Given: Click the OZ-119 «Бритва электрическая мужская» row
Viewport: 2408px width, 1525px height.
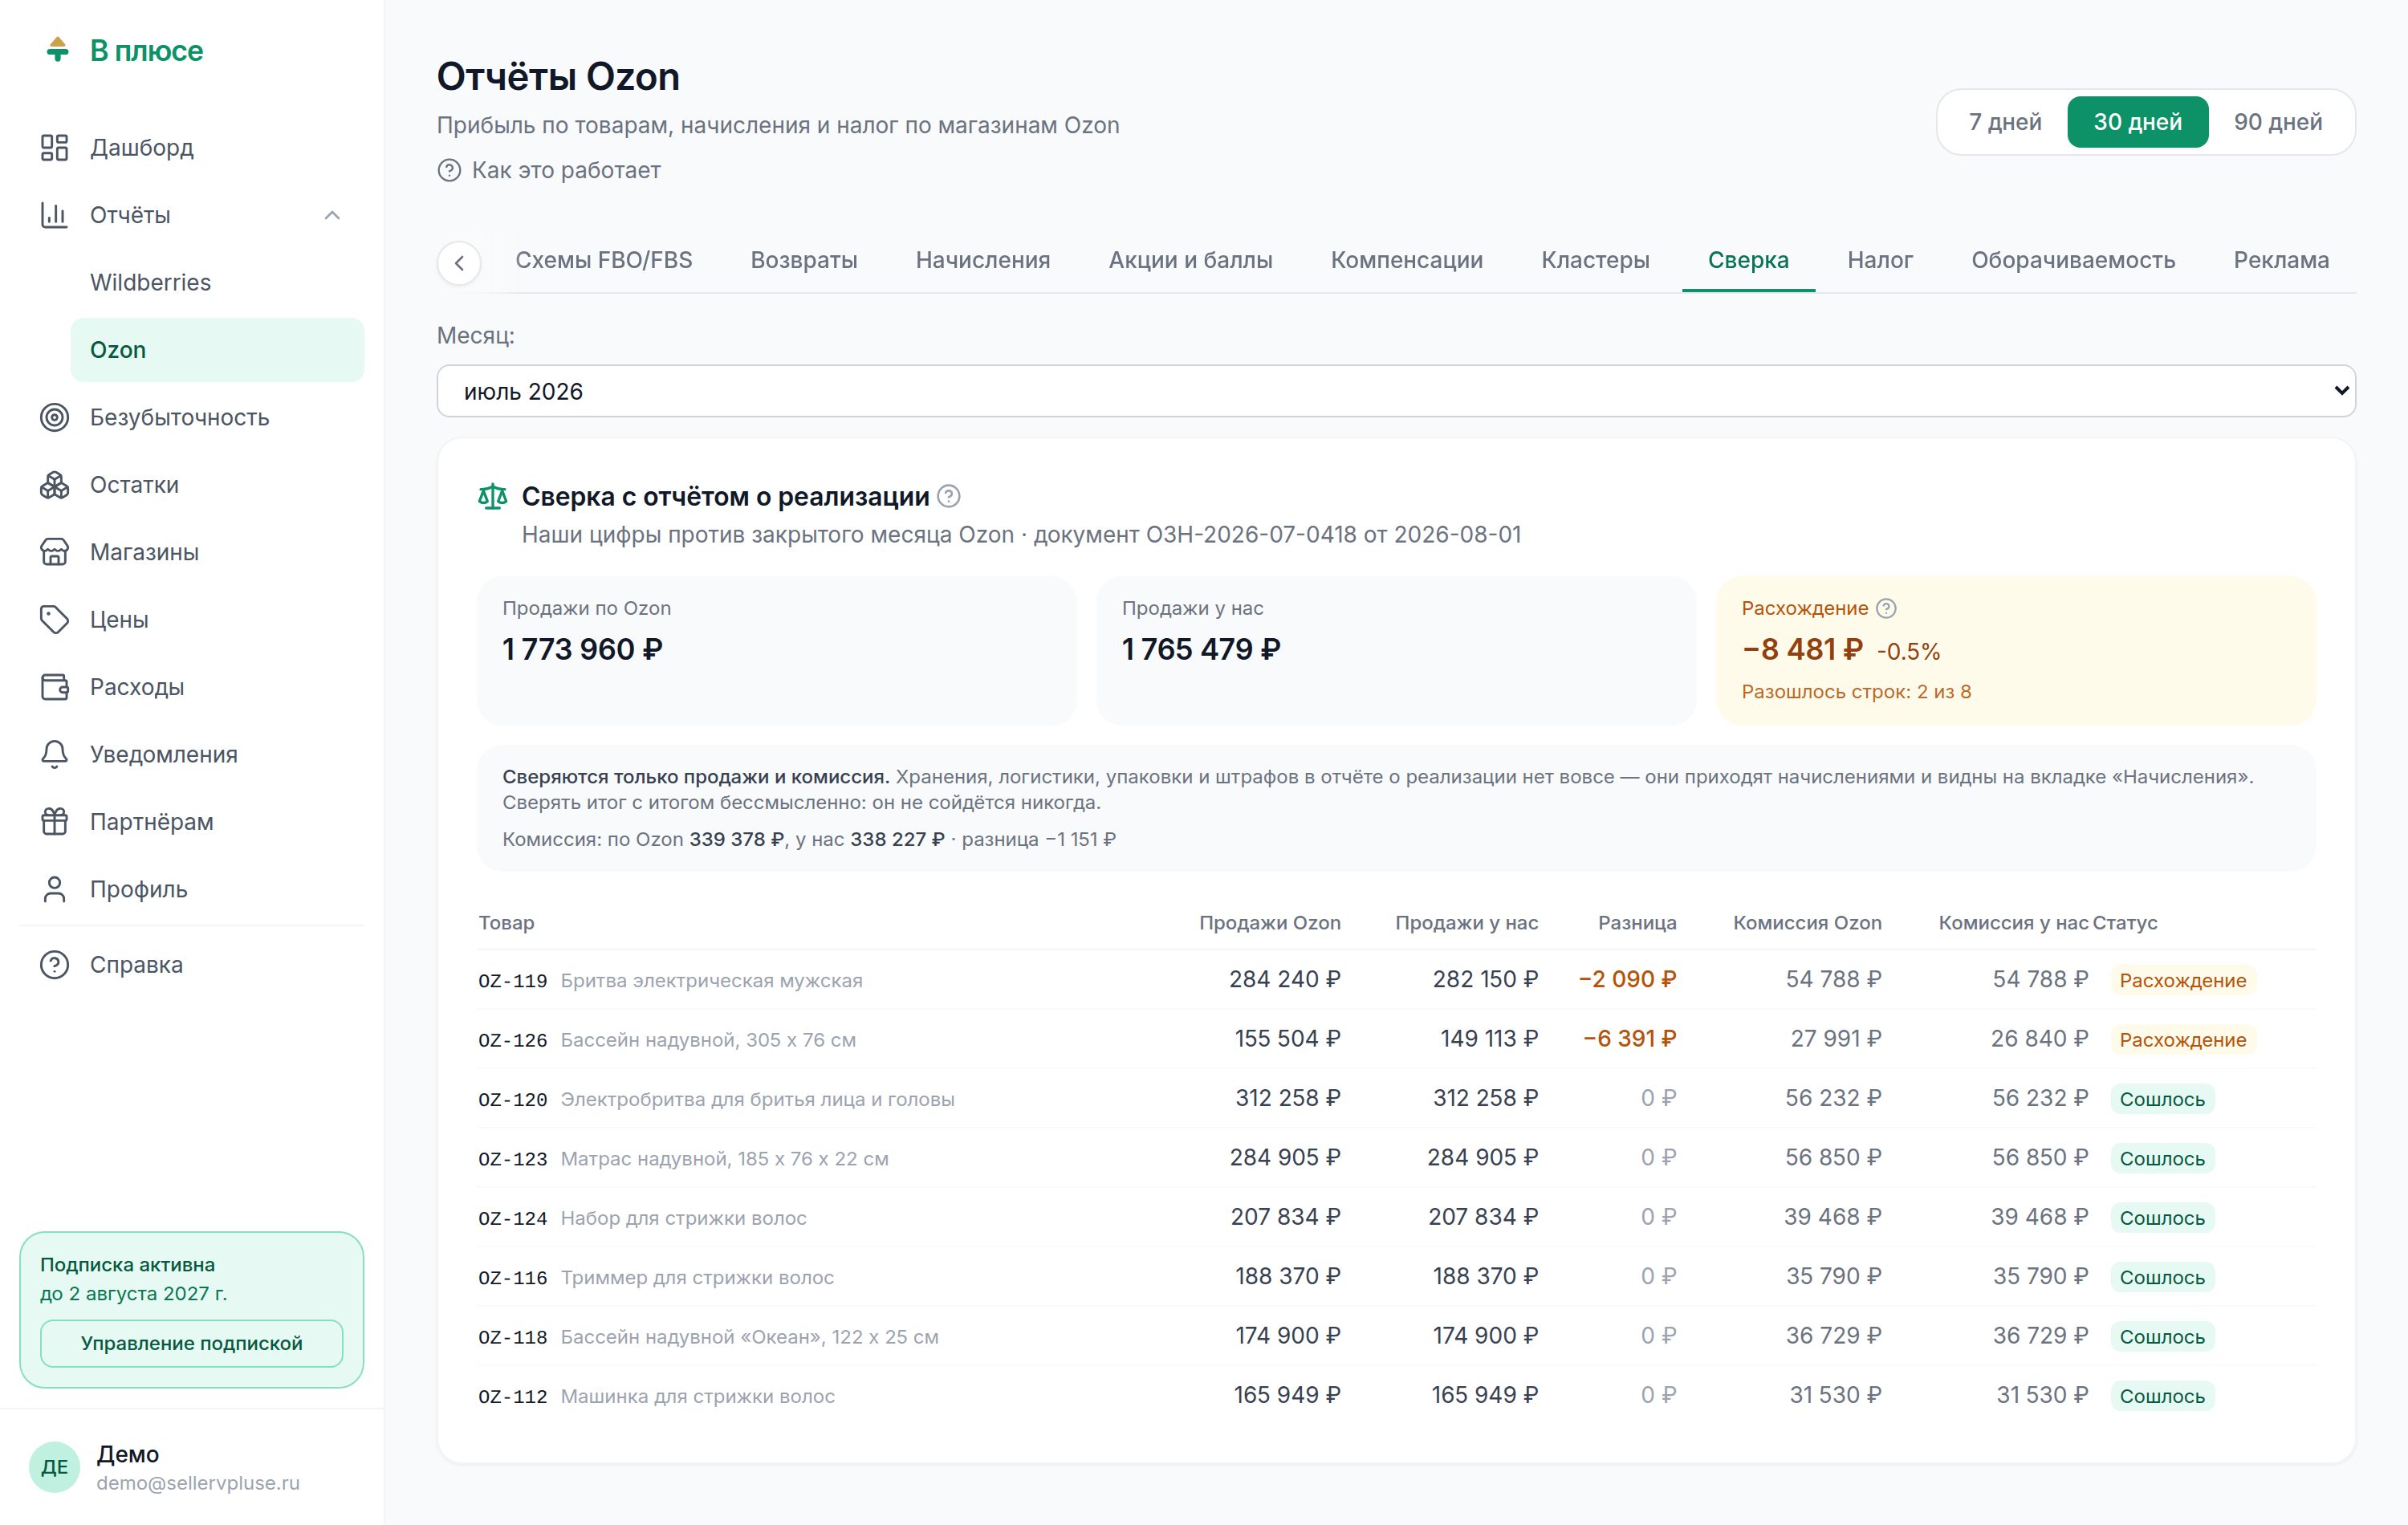Looking at the screenshot, I should [x=1396, y=980].
